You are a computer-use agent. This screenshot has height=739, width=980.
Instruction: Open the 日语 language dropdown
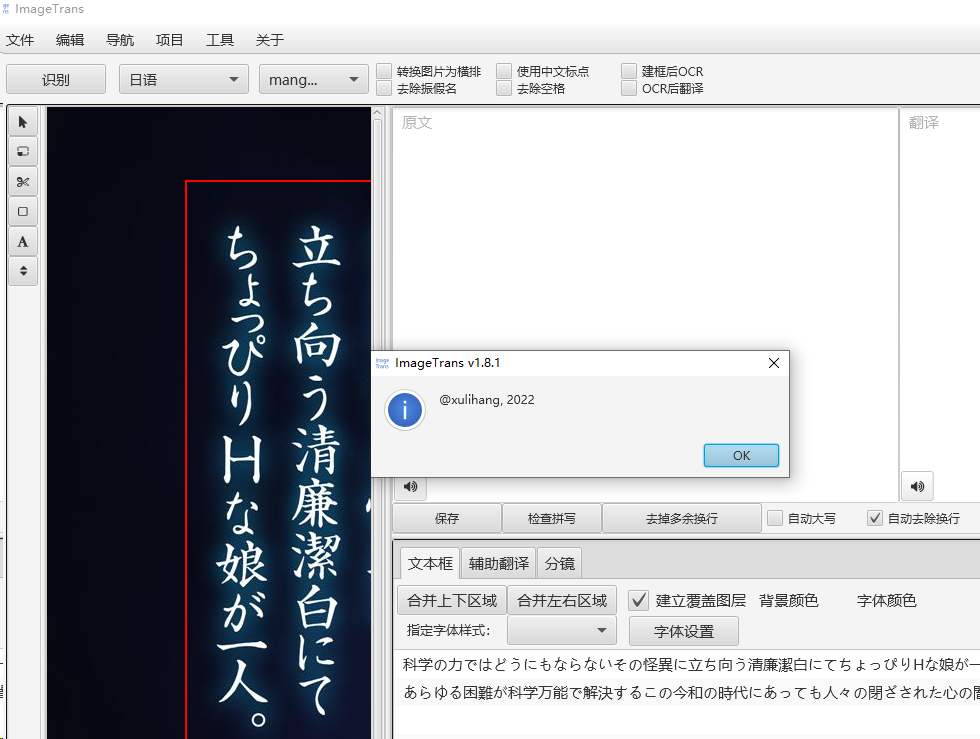[x=184, y=79]
